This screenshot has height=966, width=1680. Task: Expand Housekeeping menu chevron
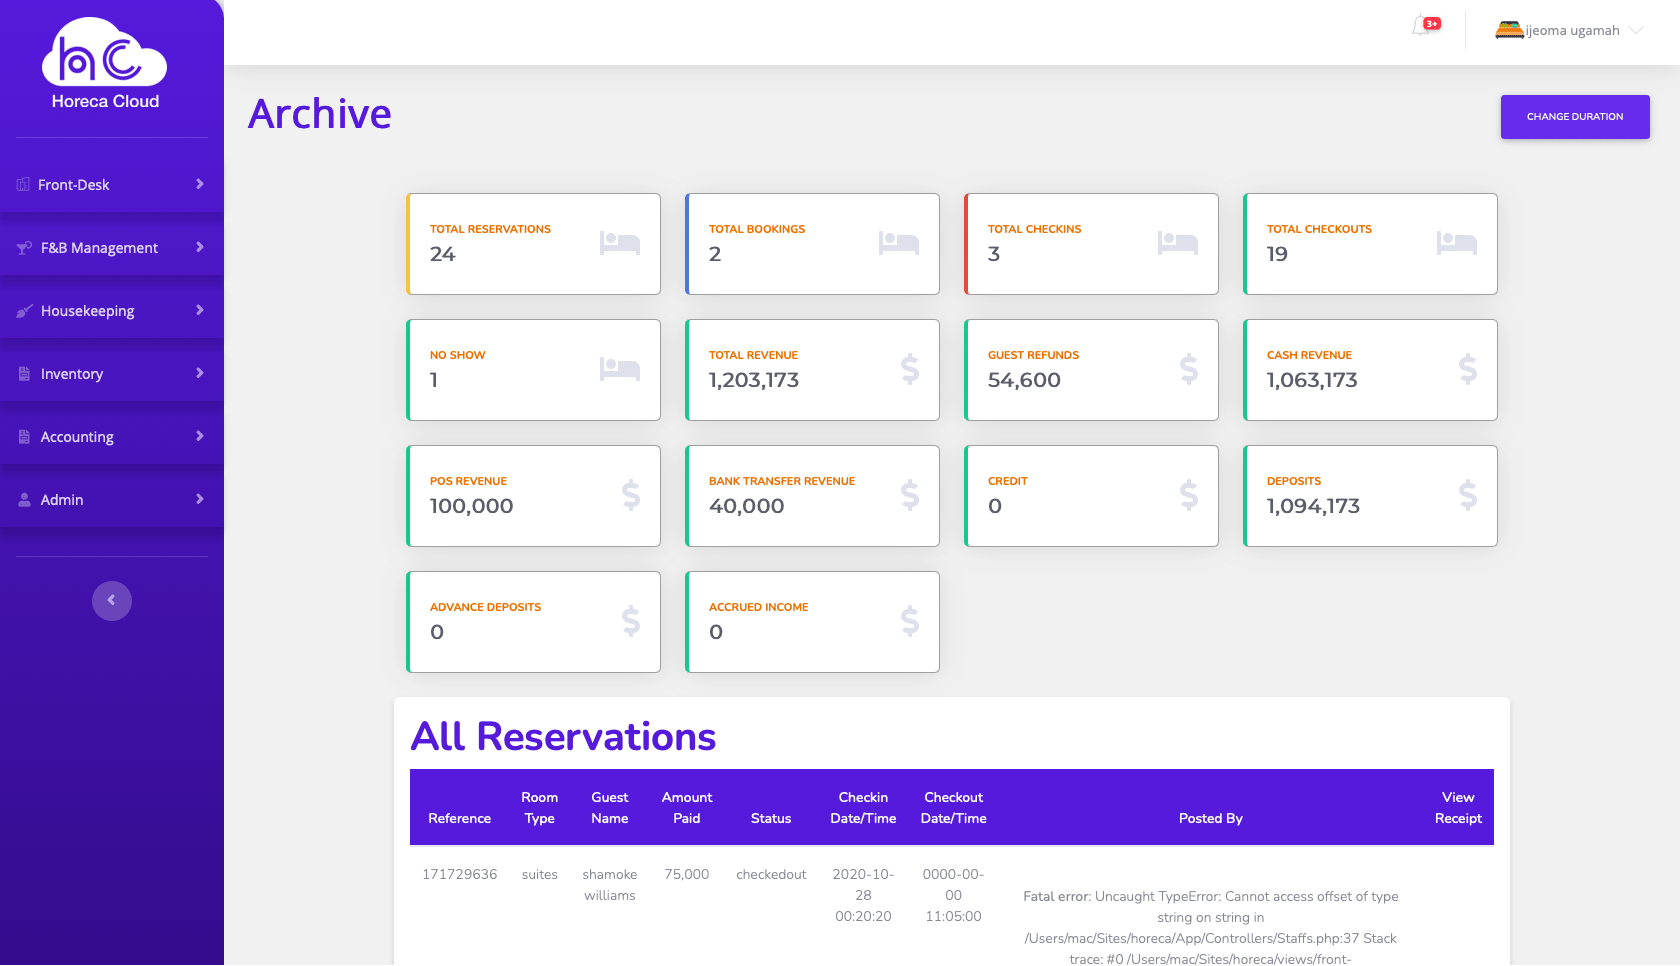[x=200, y=310]
